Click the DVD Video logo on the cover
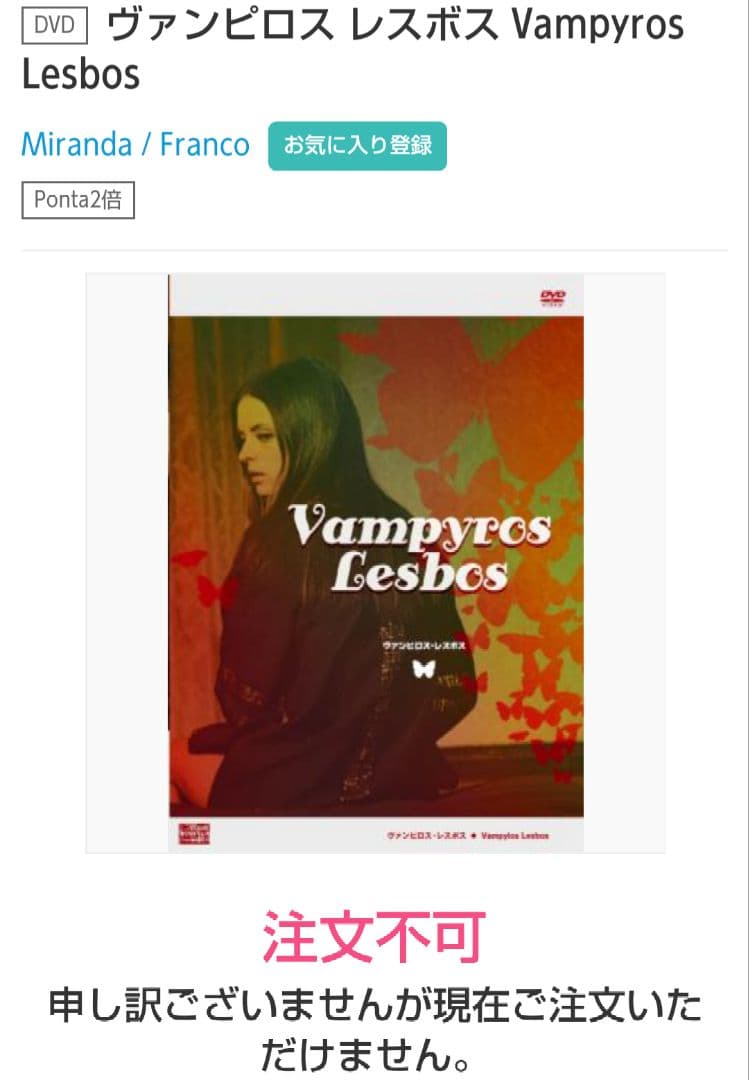The width and height of the screenshot is (749, 1080). (553, 298)
